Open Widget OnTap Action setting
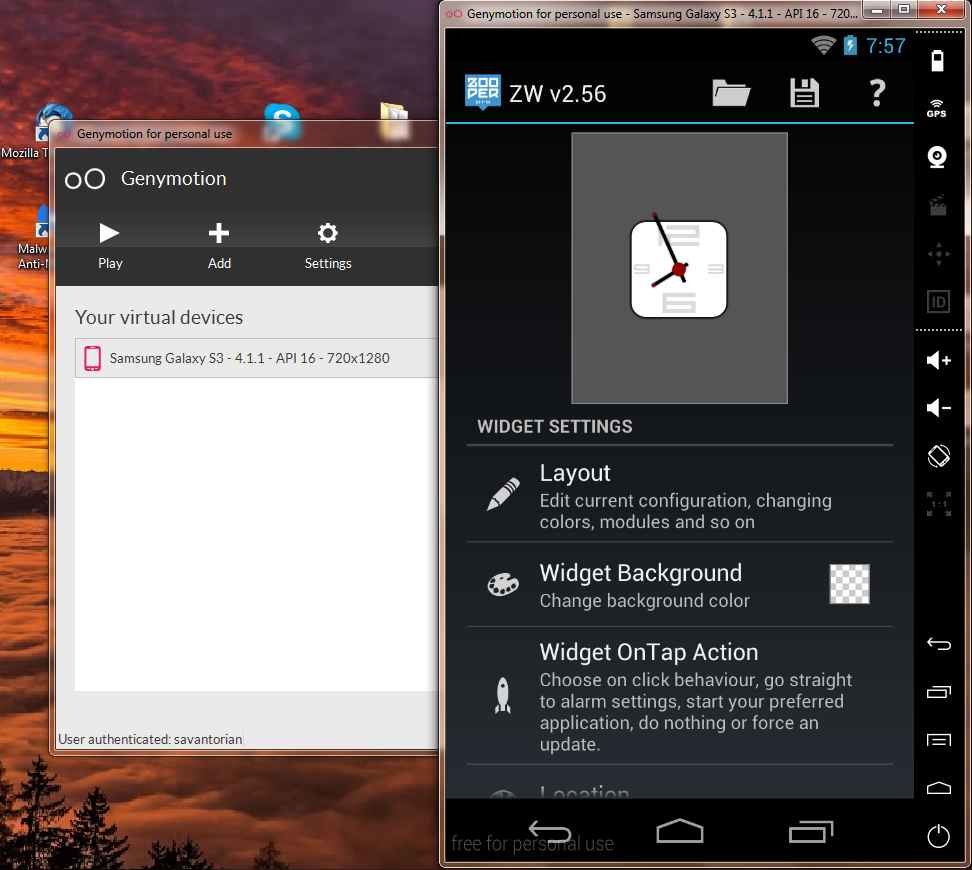Screen dimensions: 972x870 click(679, 696)
